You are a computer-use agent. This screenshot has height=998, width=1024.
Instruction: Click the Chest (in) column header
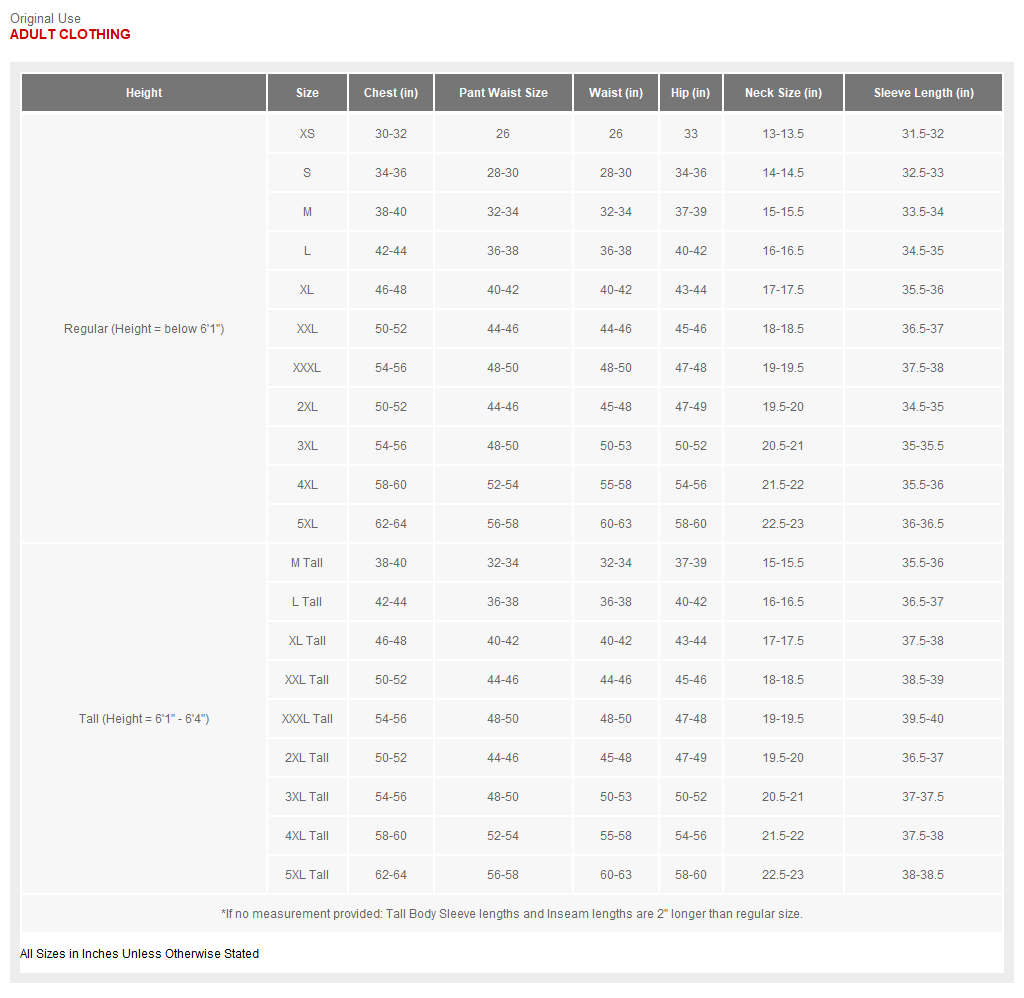tap(391, 93)
